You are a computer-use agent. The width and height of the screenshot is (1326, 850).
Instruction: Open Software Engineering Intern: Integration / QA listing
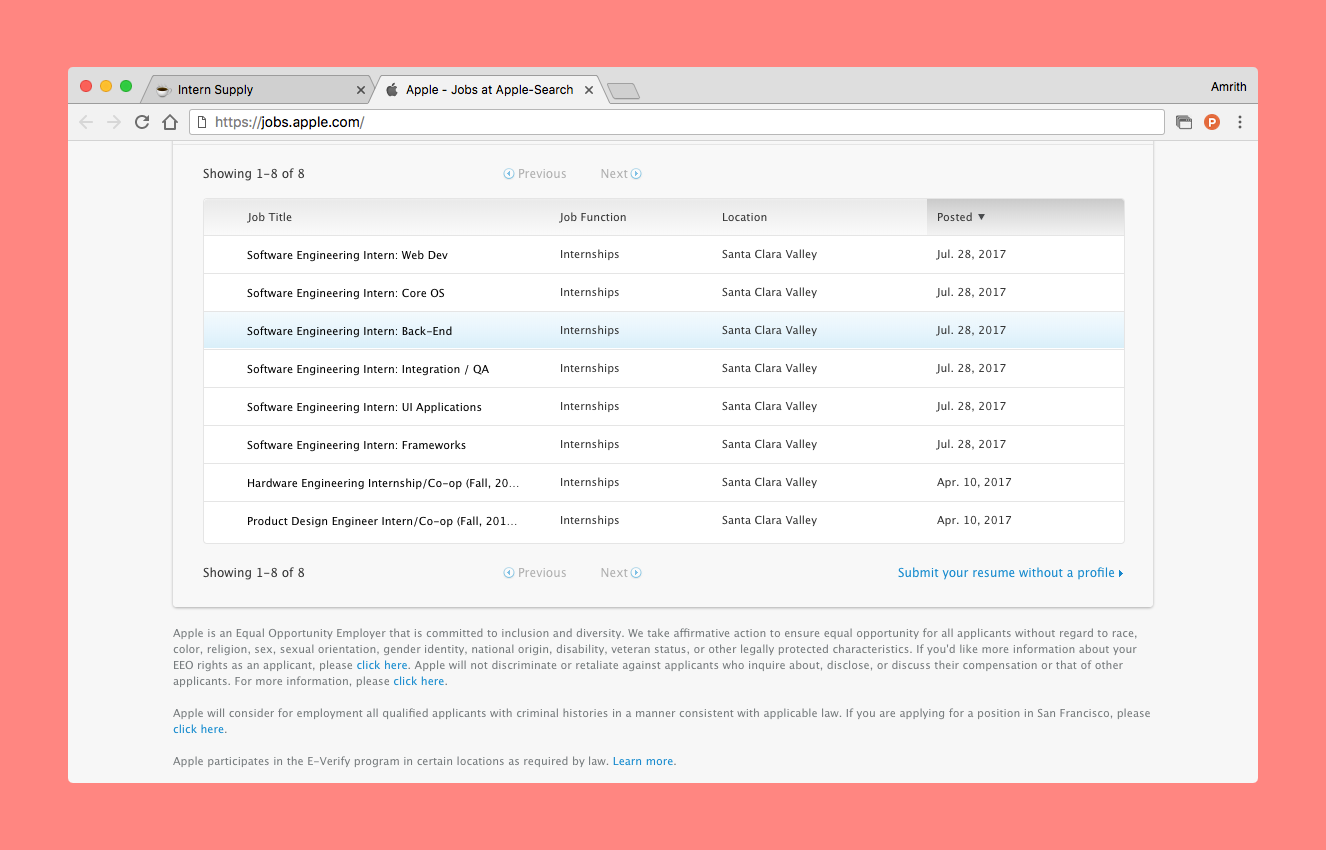[x=368, y=369]
